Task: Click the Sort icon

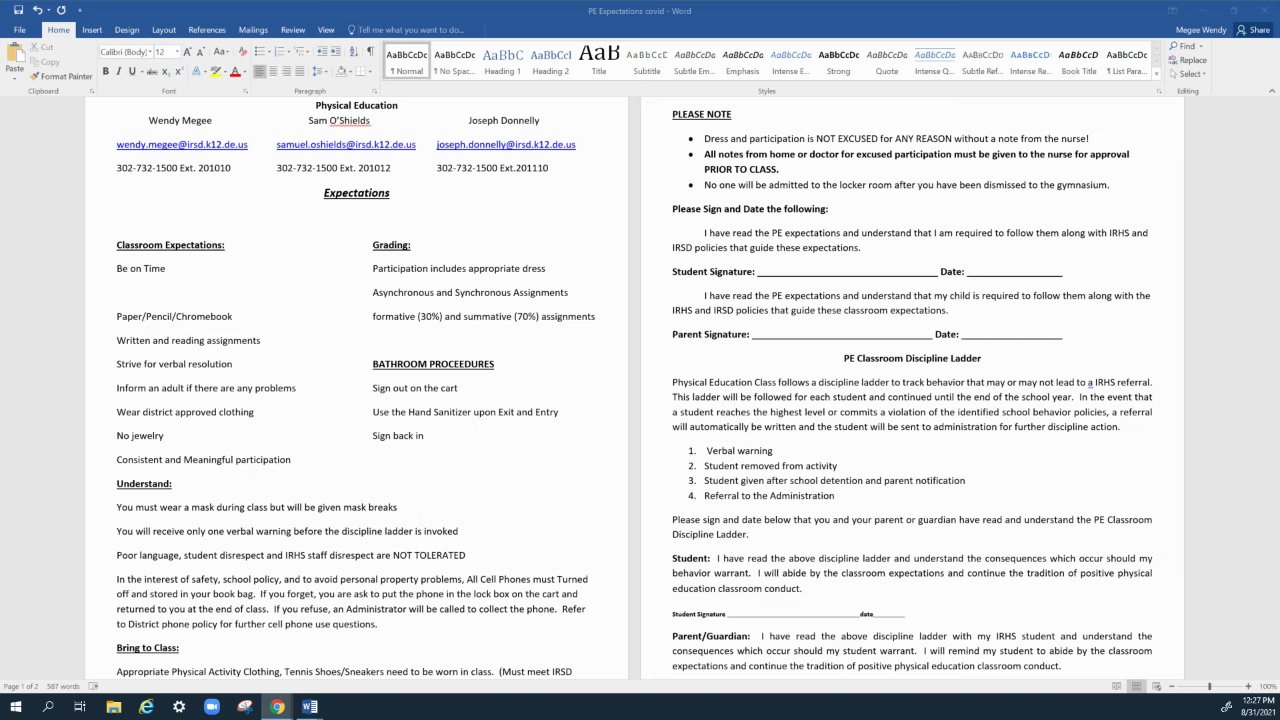Action: (355, 51)
